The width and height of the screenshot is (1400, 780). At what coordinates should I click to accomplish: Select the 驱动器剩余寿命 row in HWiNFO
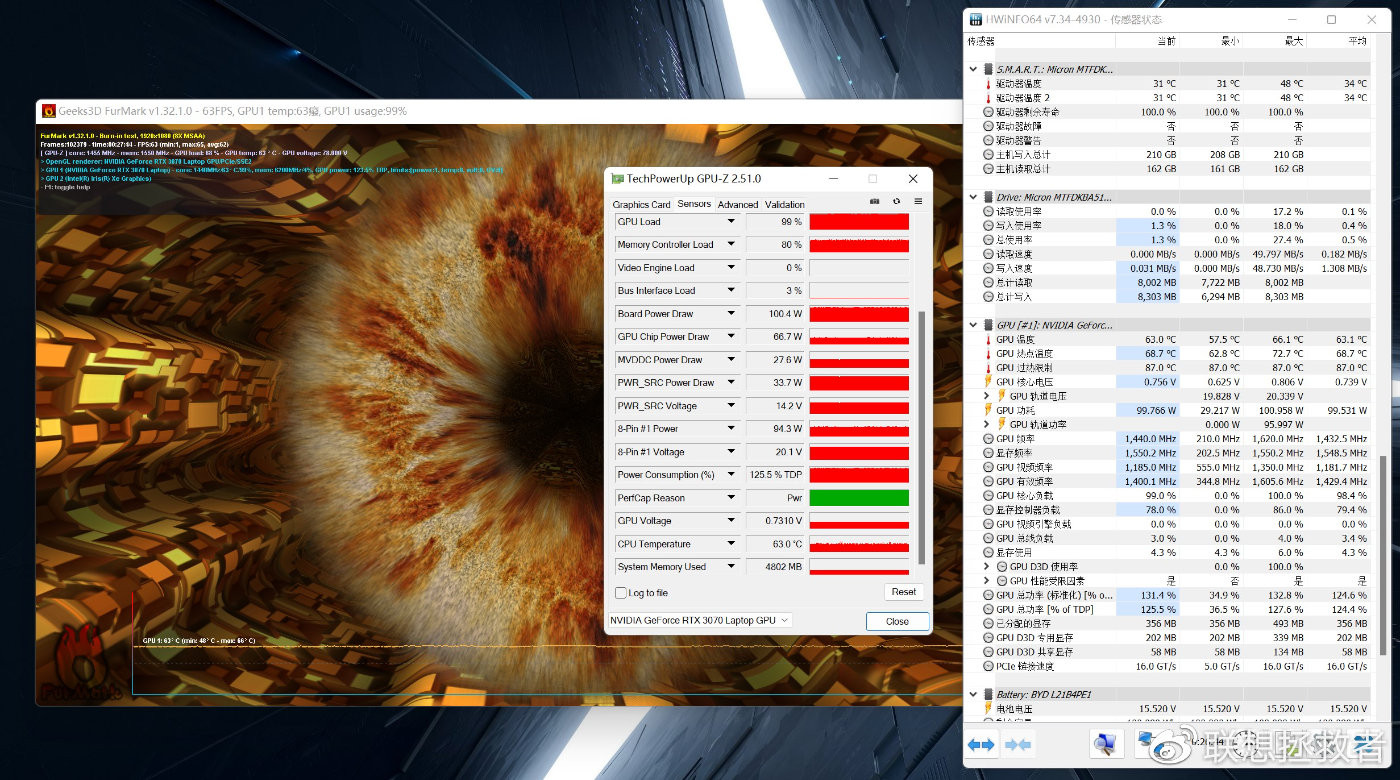click(1175, 112)
